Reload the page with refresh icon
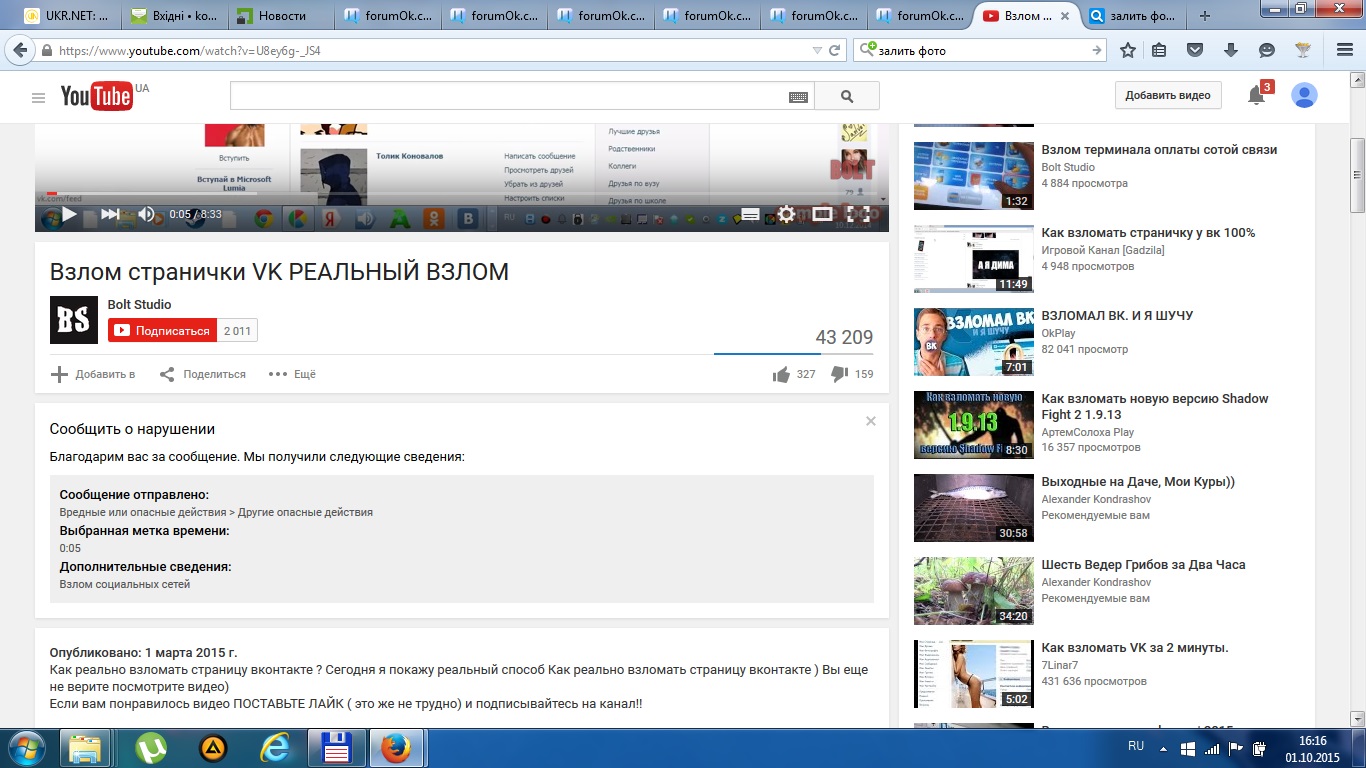Screen dimensions: 1366x768 [x=835, y=50]
